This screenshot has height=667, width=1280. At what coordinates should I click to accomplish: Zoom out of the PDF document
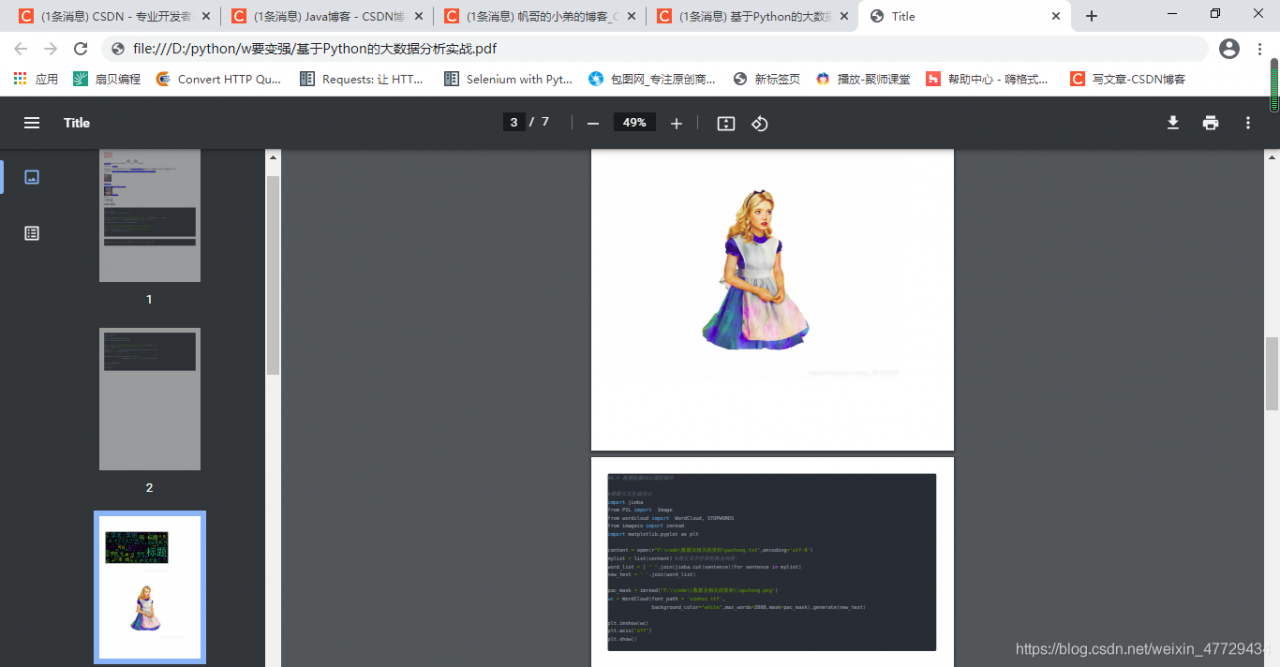tap(593, 123)
